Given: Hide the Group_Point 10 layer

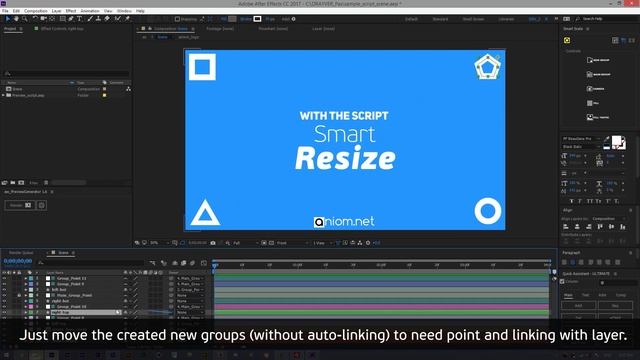Looking at the screenshot, I should tap(4, 307).
